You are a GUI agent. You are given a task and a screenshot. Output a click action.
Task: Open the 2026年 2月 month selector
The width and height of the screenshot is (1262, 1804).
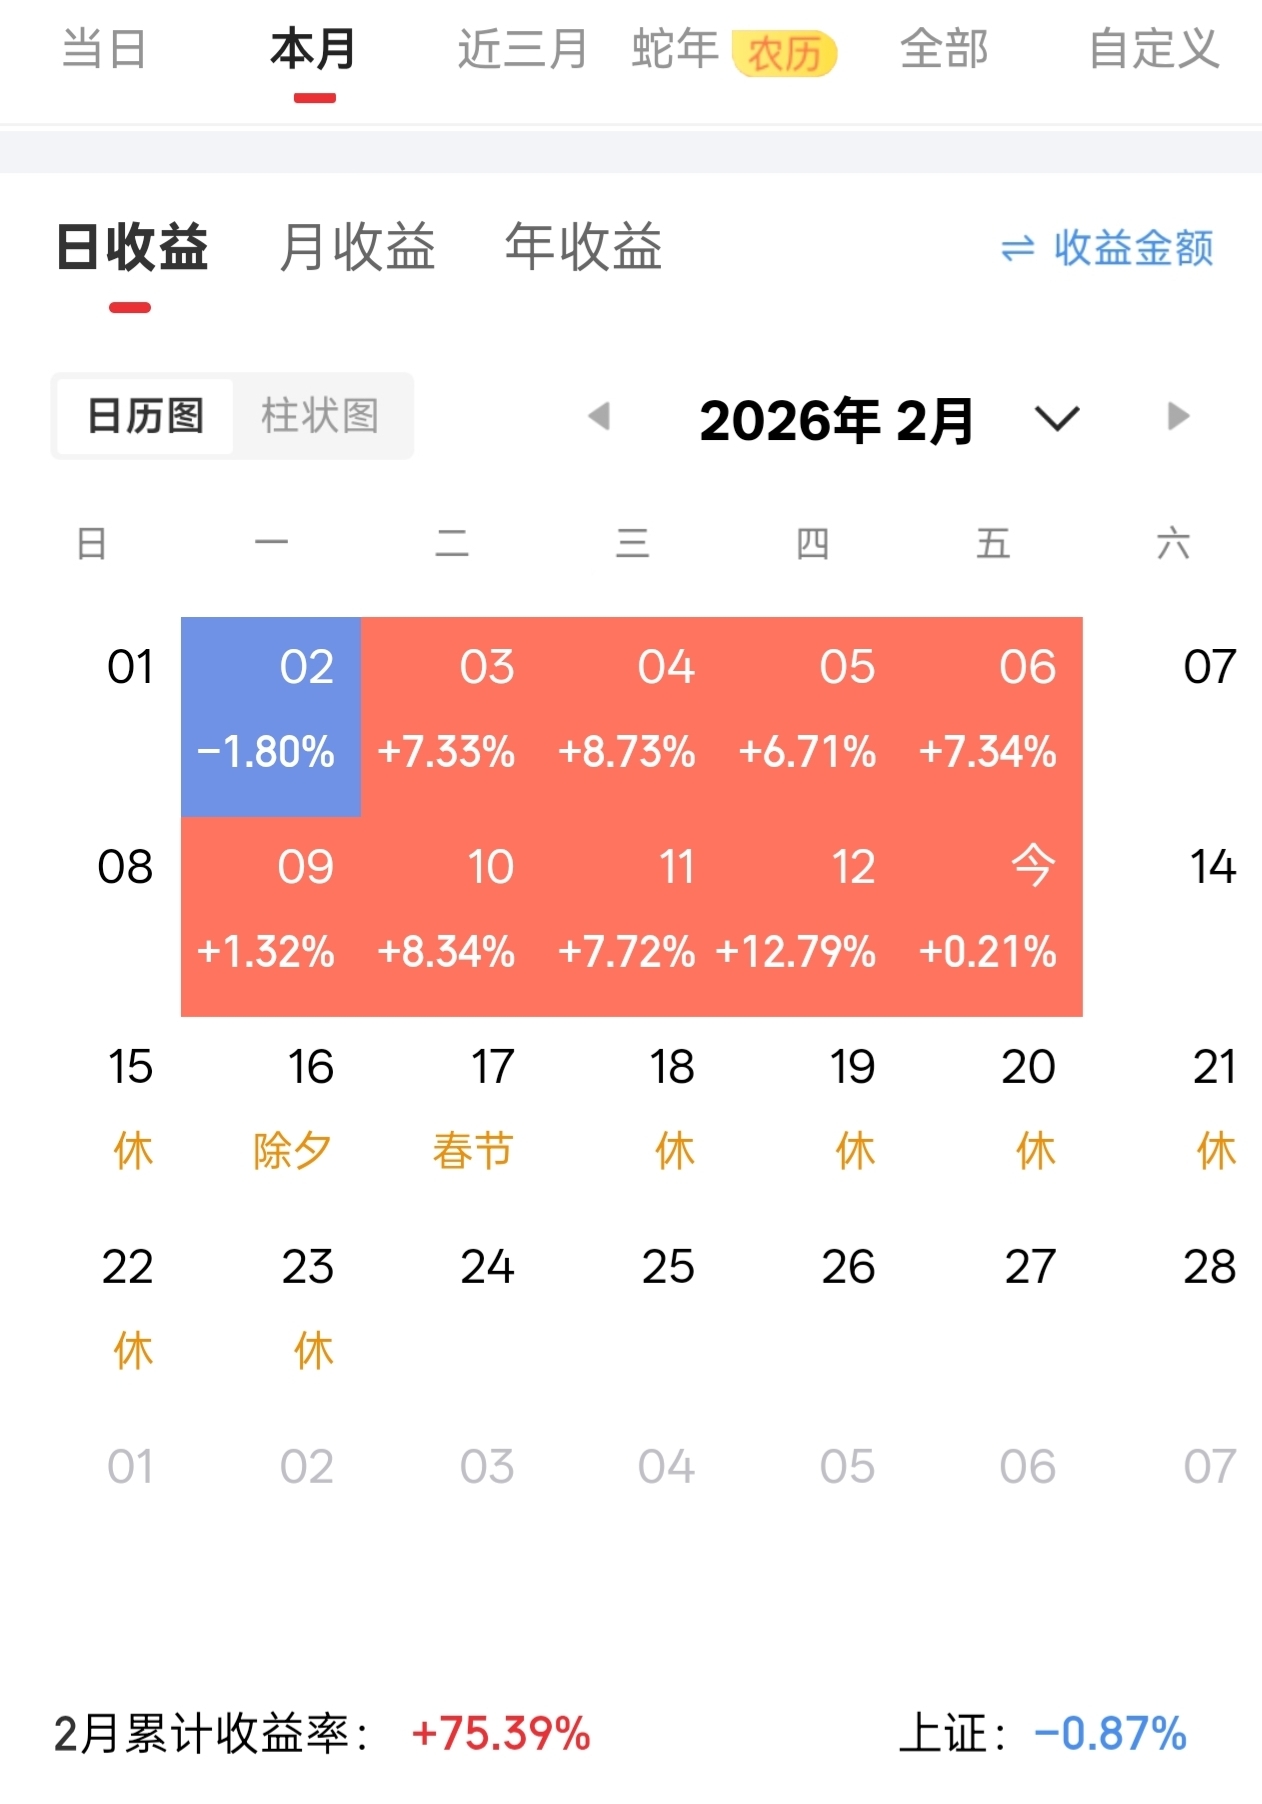tap(836, 420)
